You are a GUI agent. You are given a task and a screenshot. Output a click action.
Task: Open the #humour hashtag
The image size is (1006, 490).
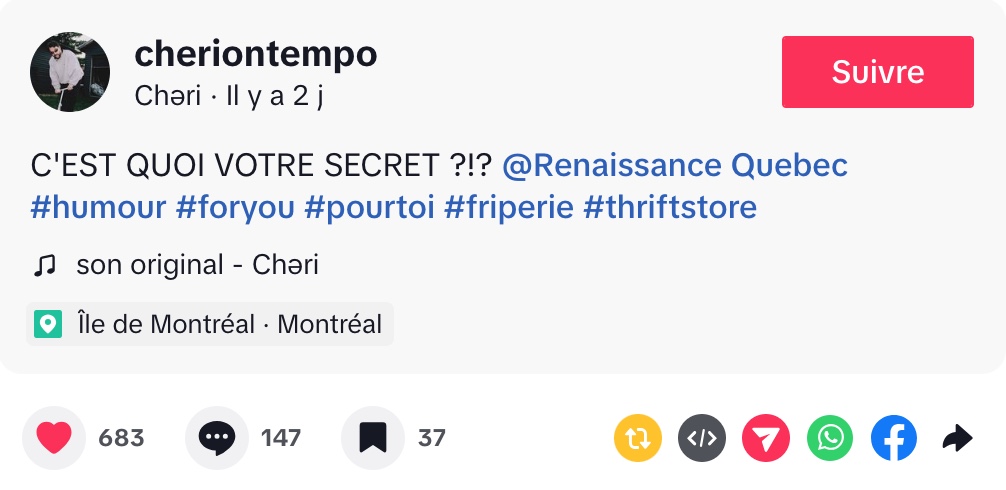[98, 208]
